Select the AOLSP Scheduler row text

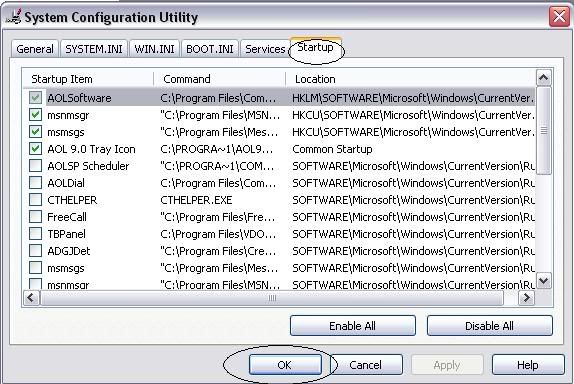[x=88, y=166]
